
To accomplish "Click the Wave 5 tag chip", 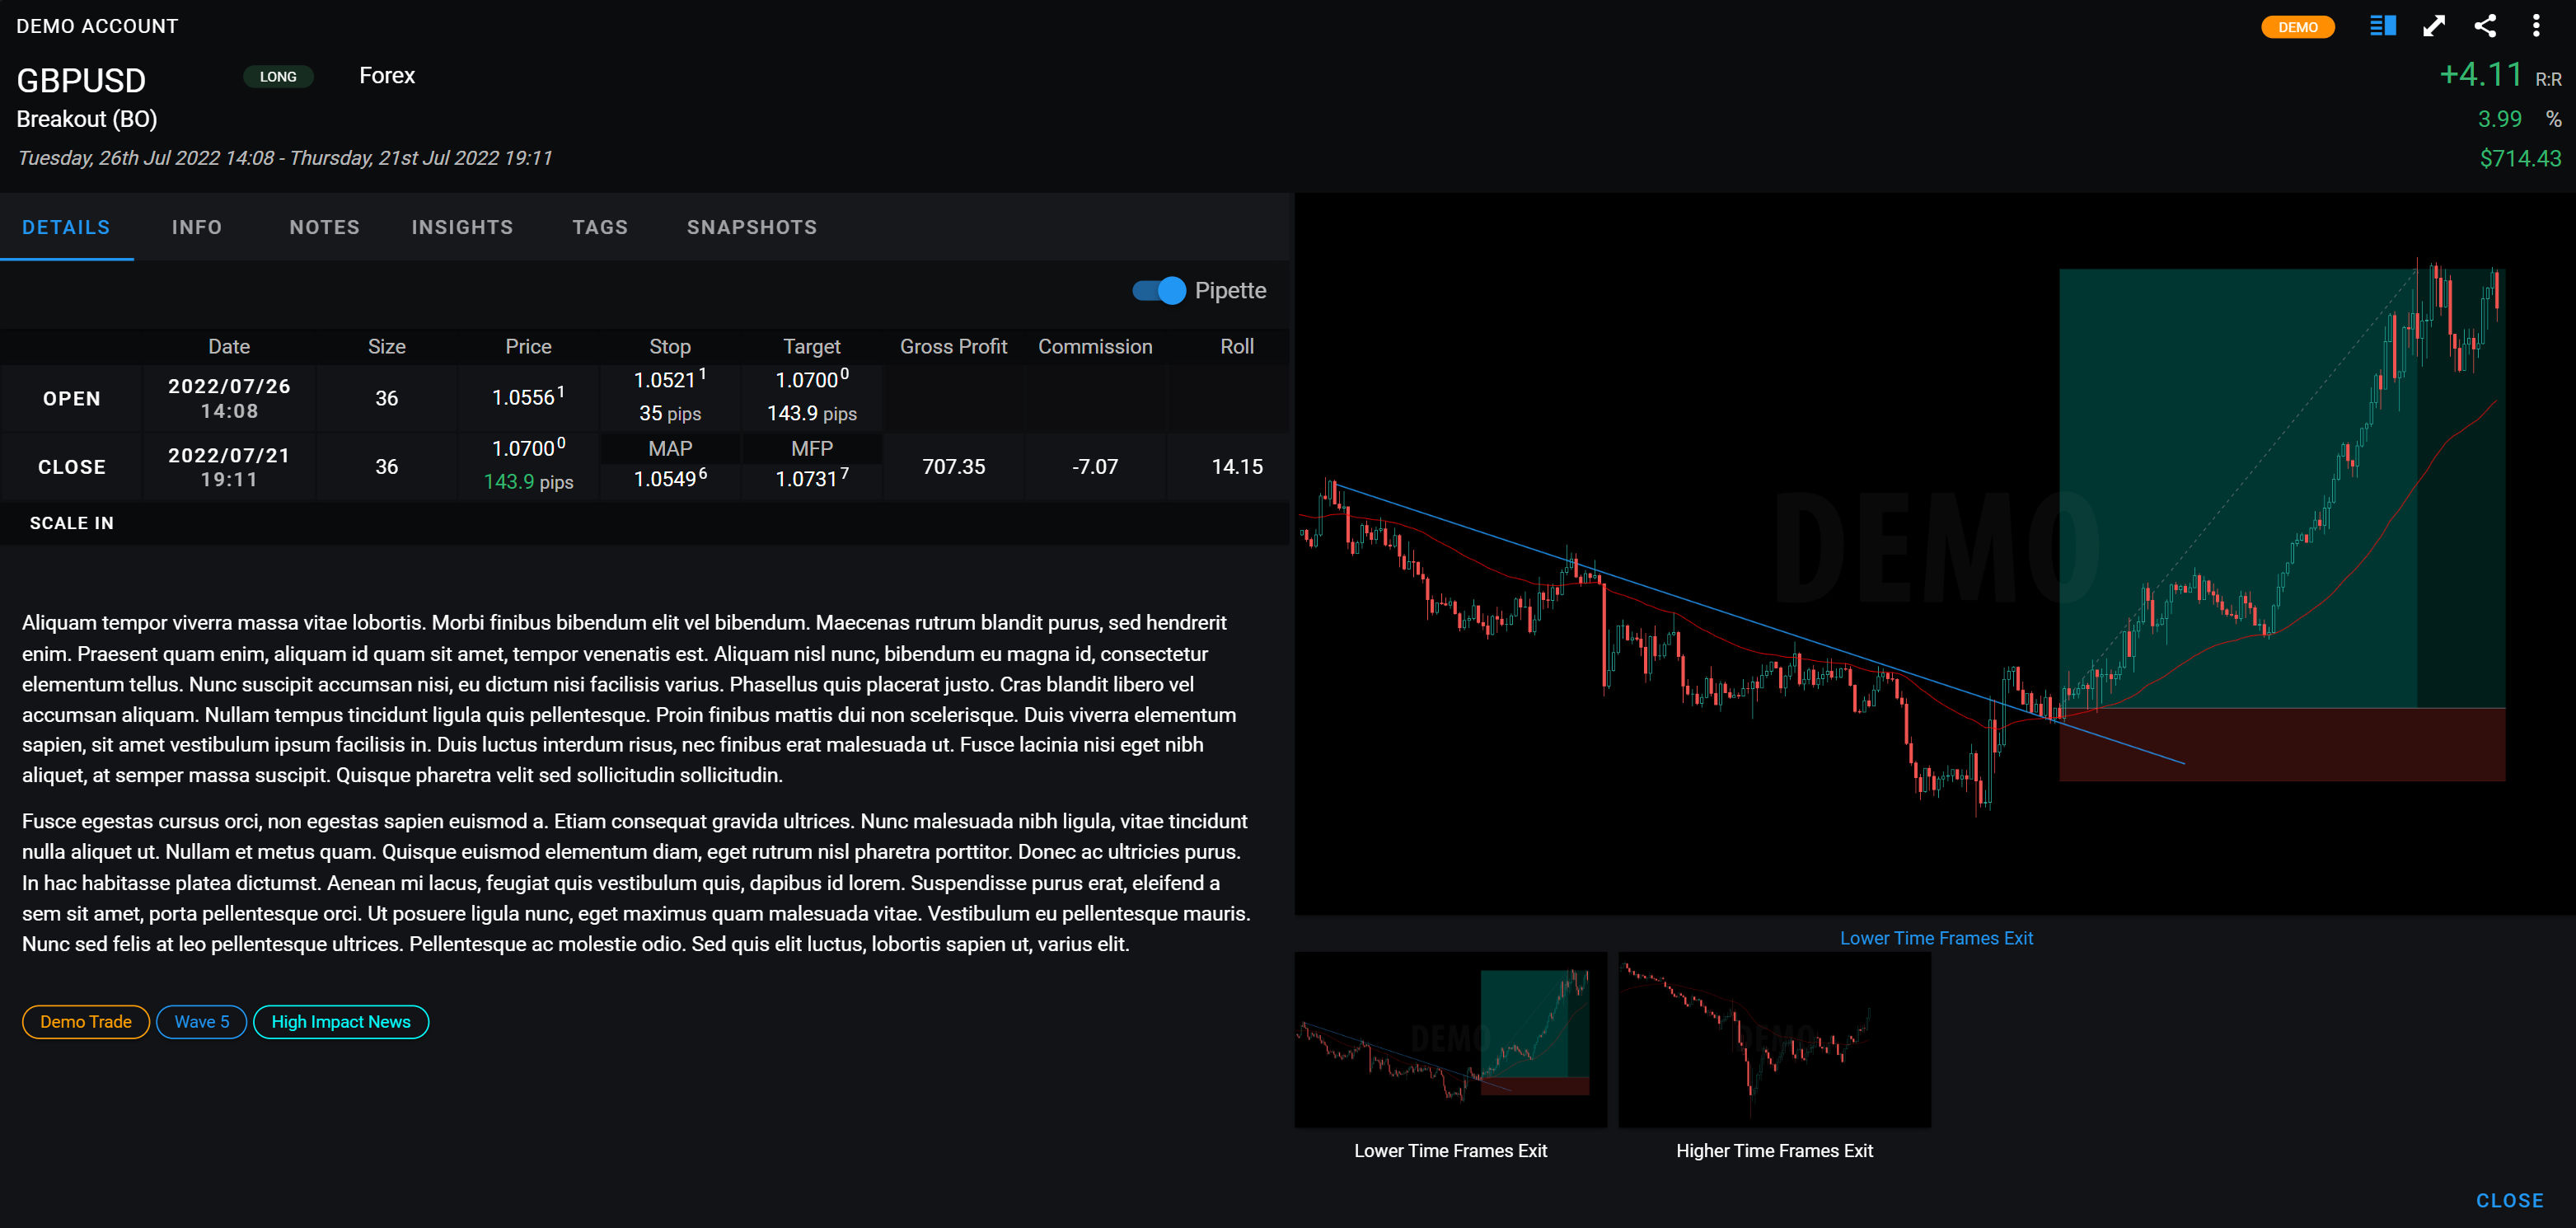I will pyautogui.click(x=201, y=1022).
